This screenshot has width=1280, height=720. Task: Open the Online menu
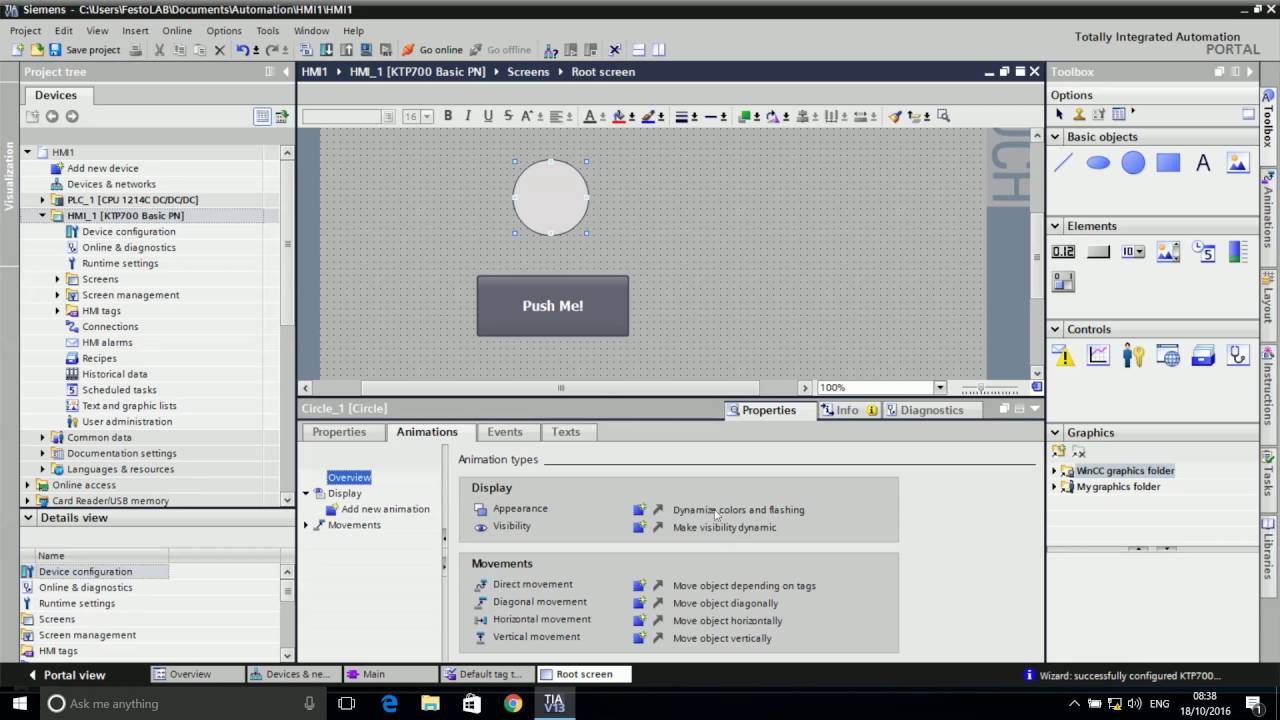tap(177, 31)
